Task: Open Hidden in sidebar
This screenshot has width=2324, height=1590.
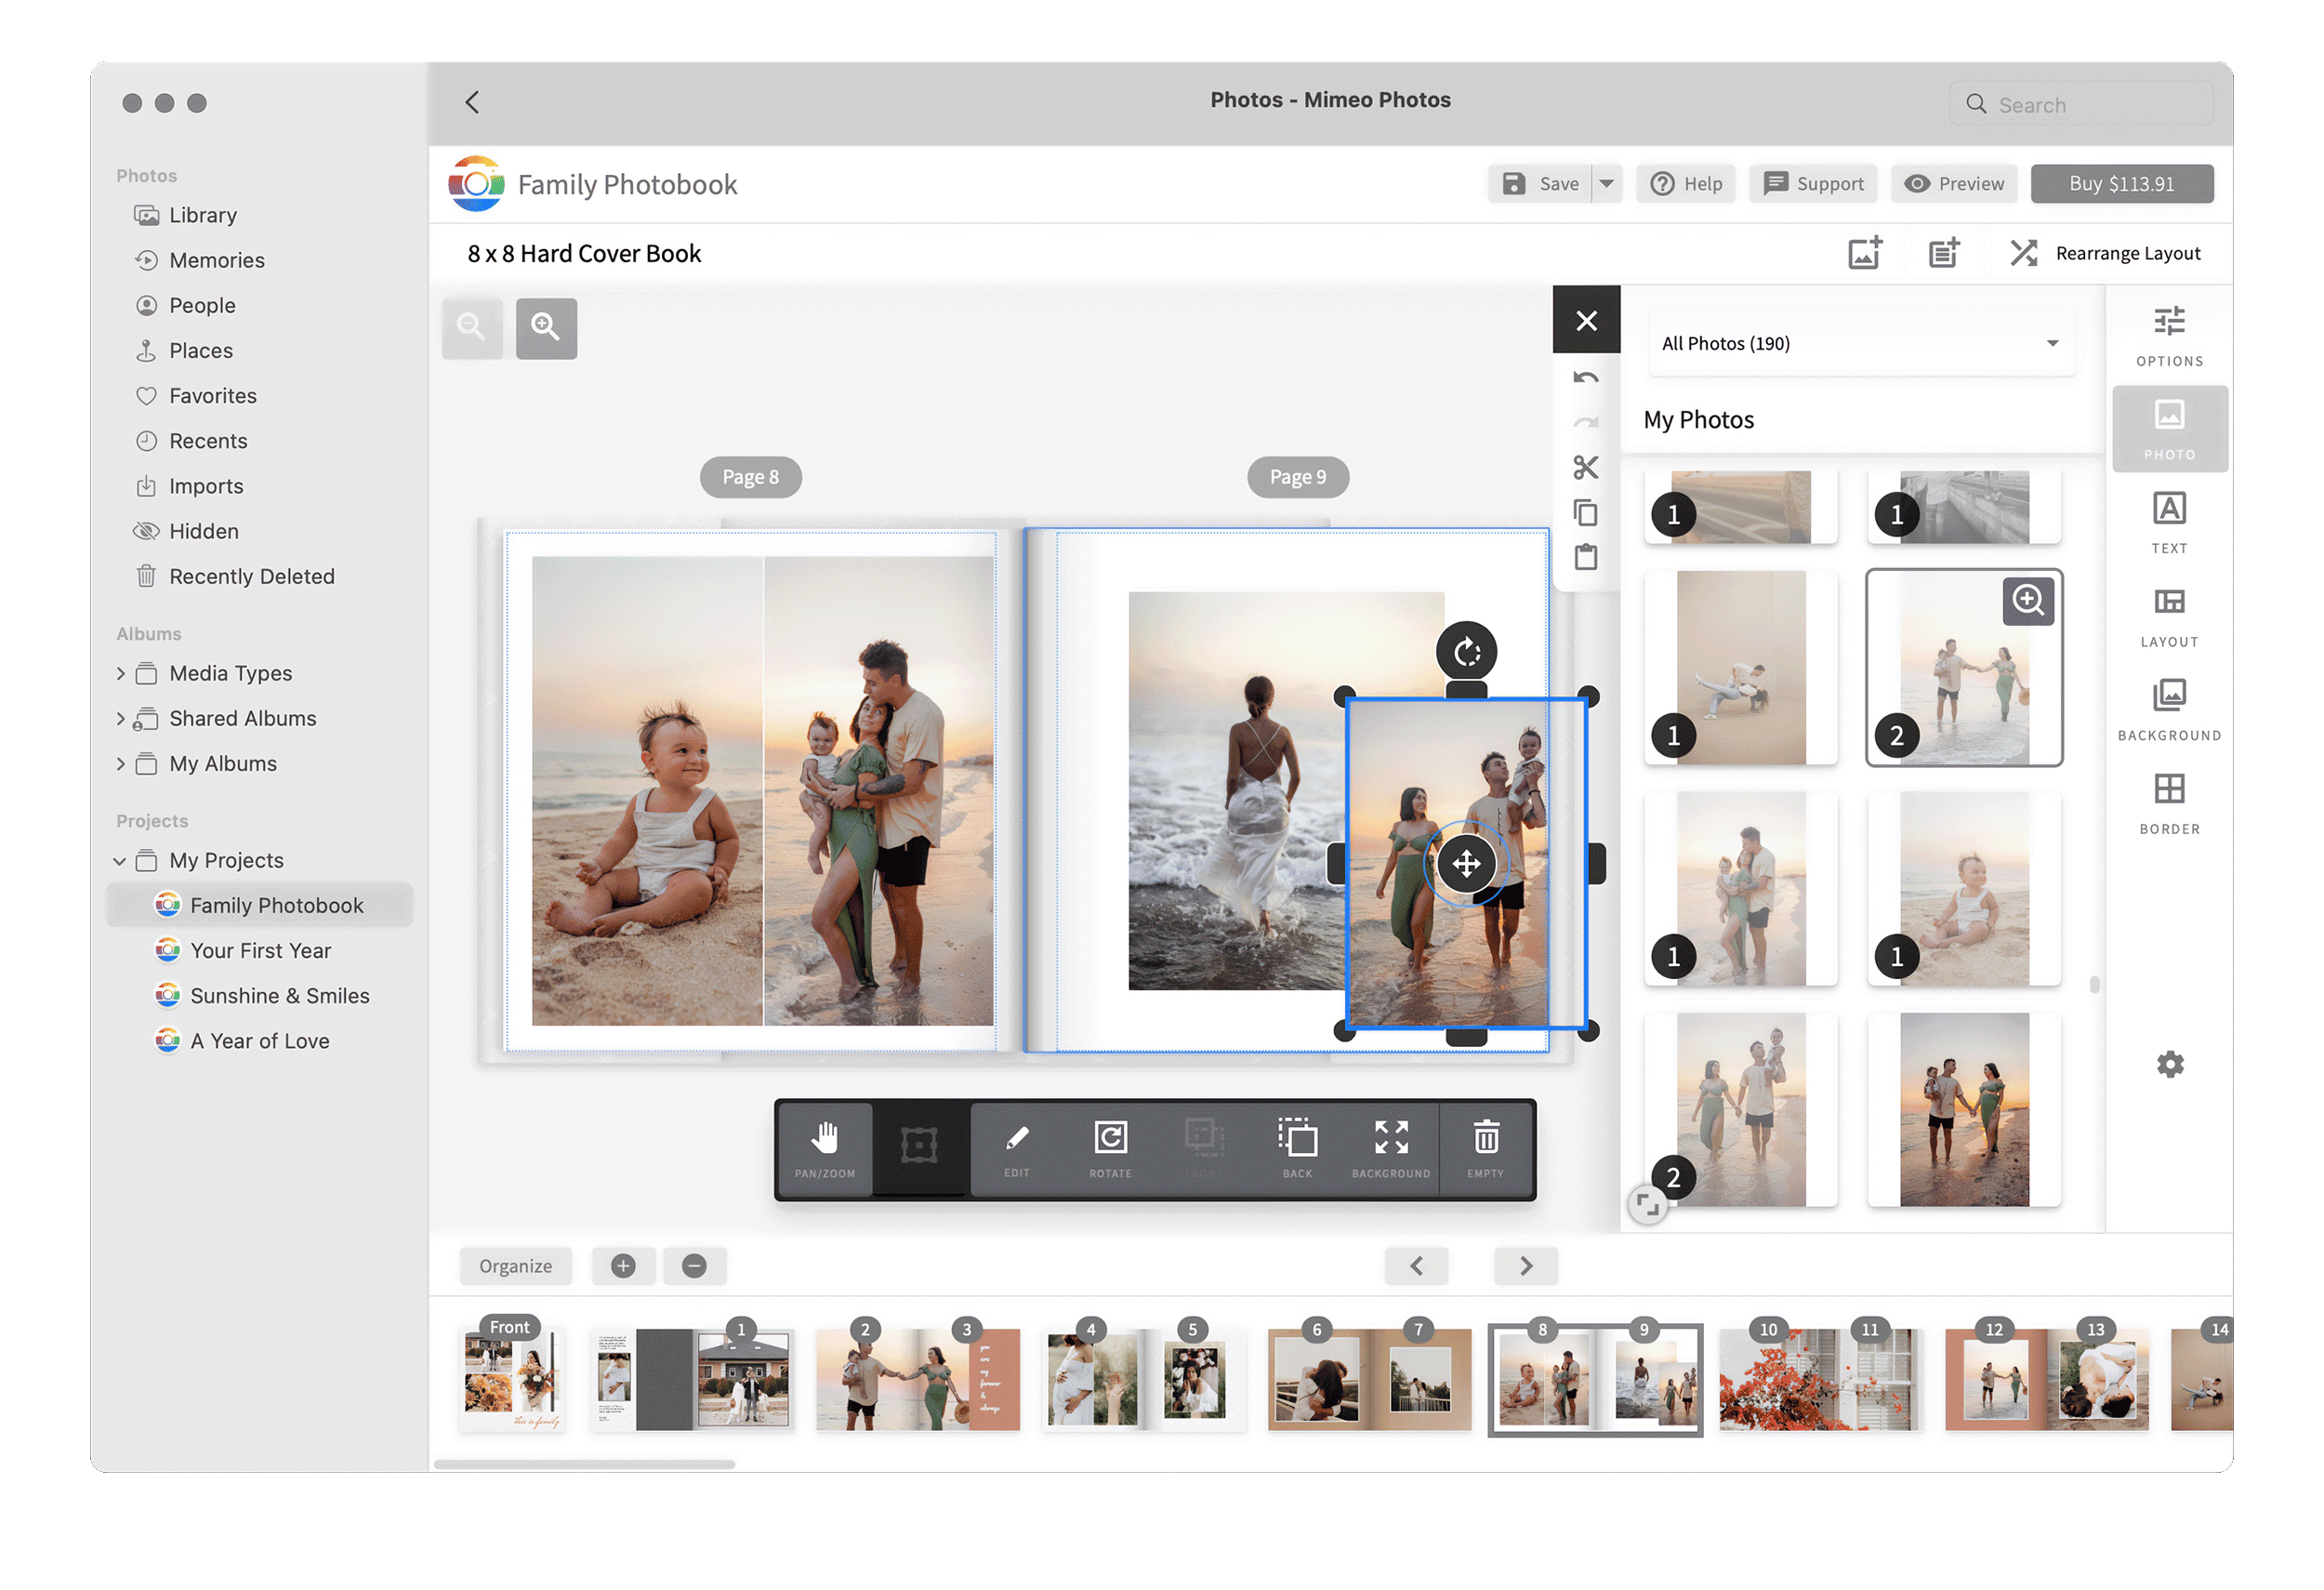Action: [203, 531]
